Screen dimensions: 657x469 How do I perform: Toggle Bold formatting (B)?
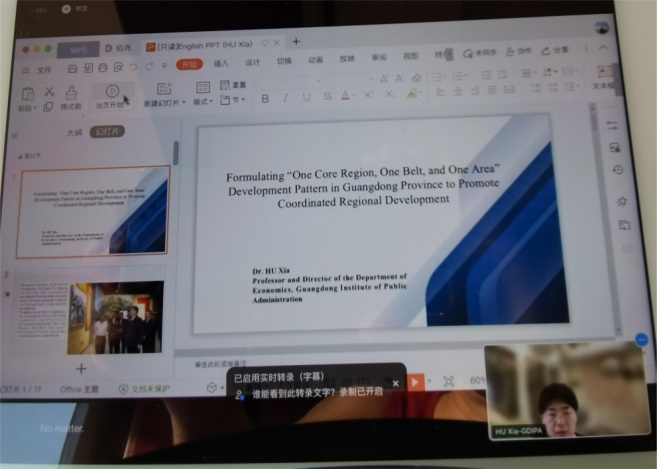click(265, 98)
